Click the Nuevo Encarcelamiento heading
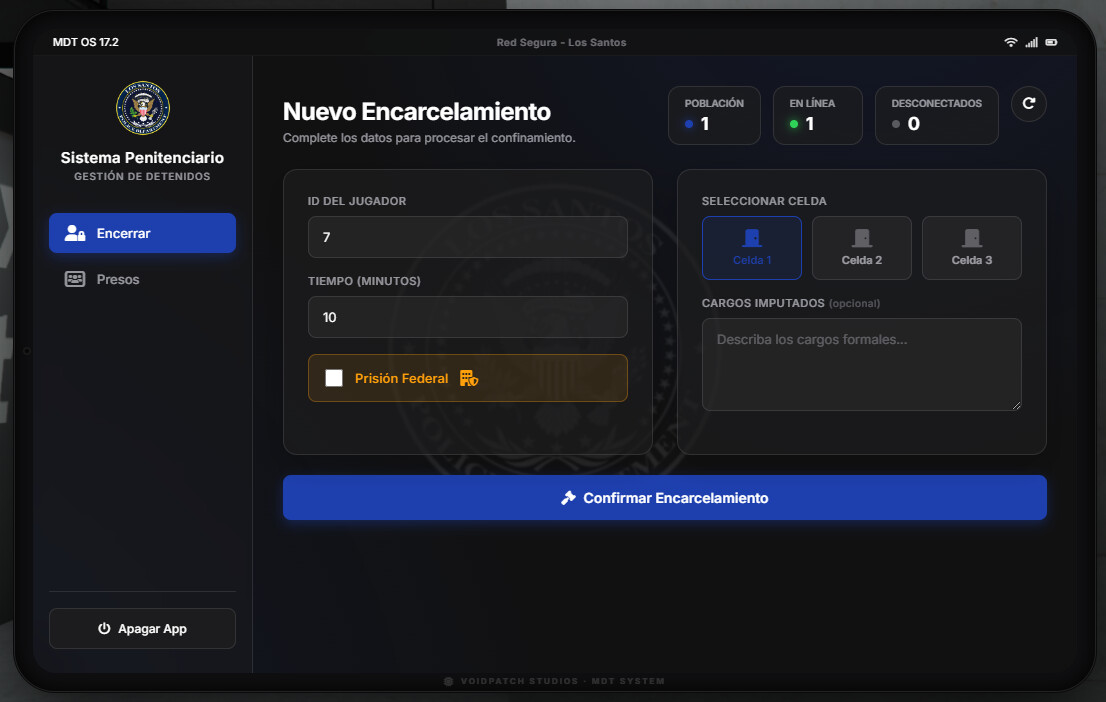 coord(417,111)
